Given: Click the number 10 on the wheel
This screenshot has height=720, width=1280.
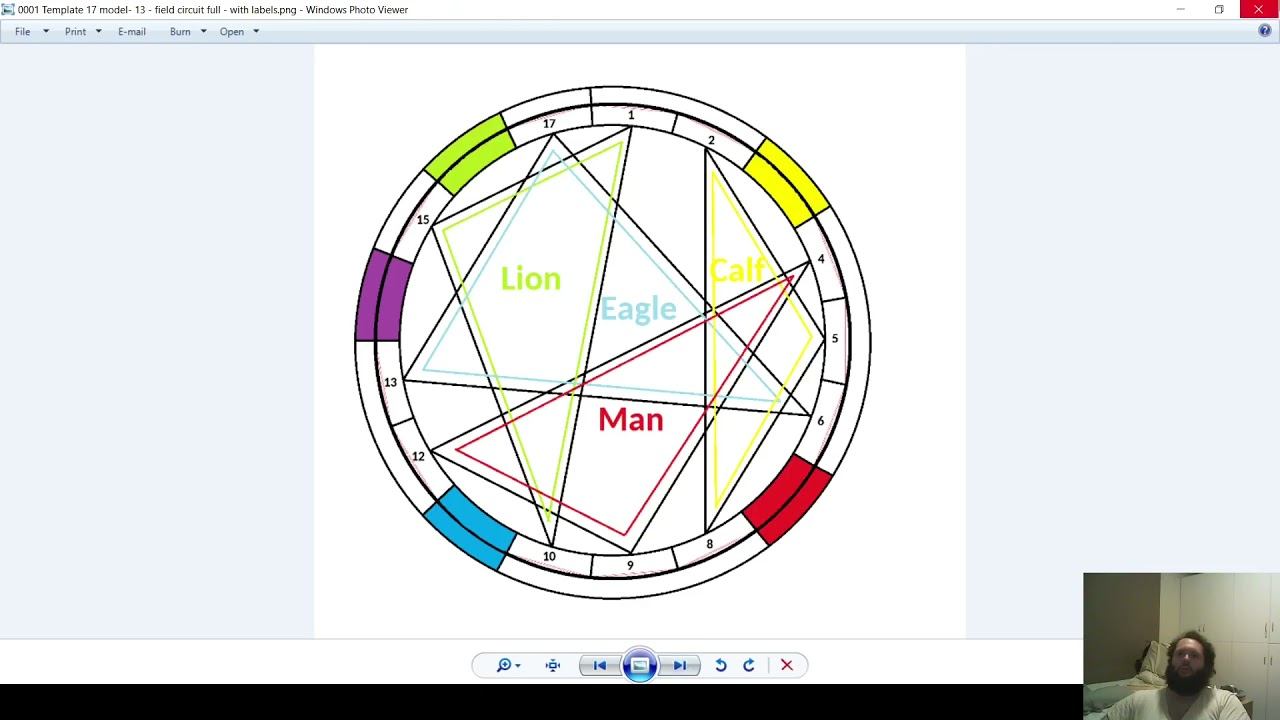Looking at the screenshot, I should (x=549, y=557).
